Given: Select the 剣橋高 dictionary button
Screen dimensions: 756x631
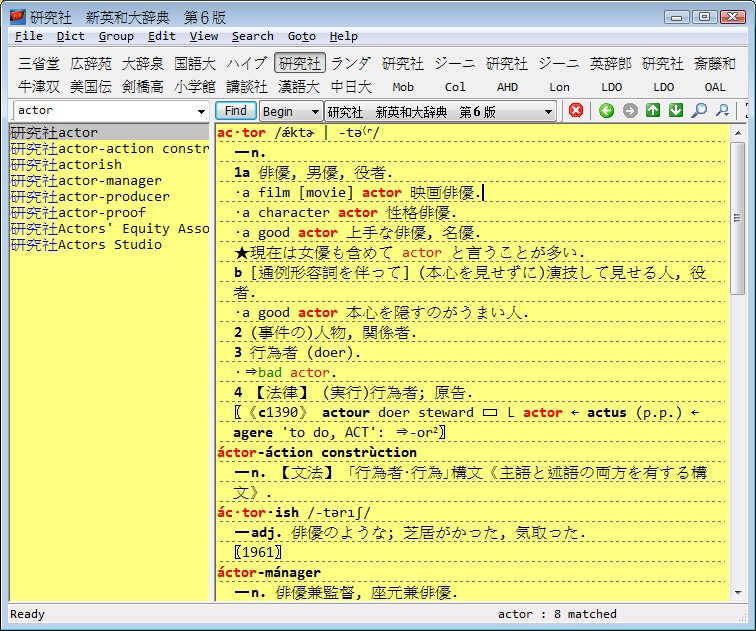Looking at the screenshot, I should 143,87.
